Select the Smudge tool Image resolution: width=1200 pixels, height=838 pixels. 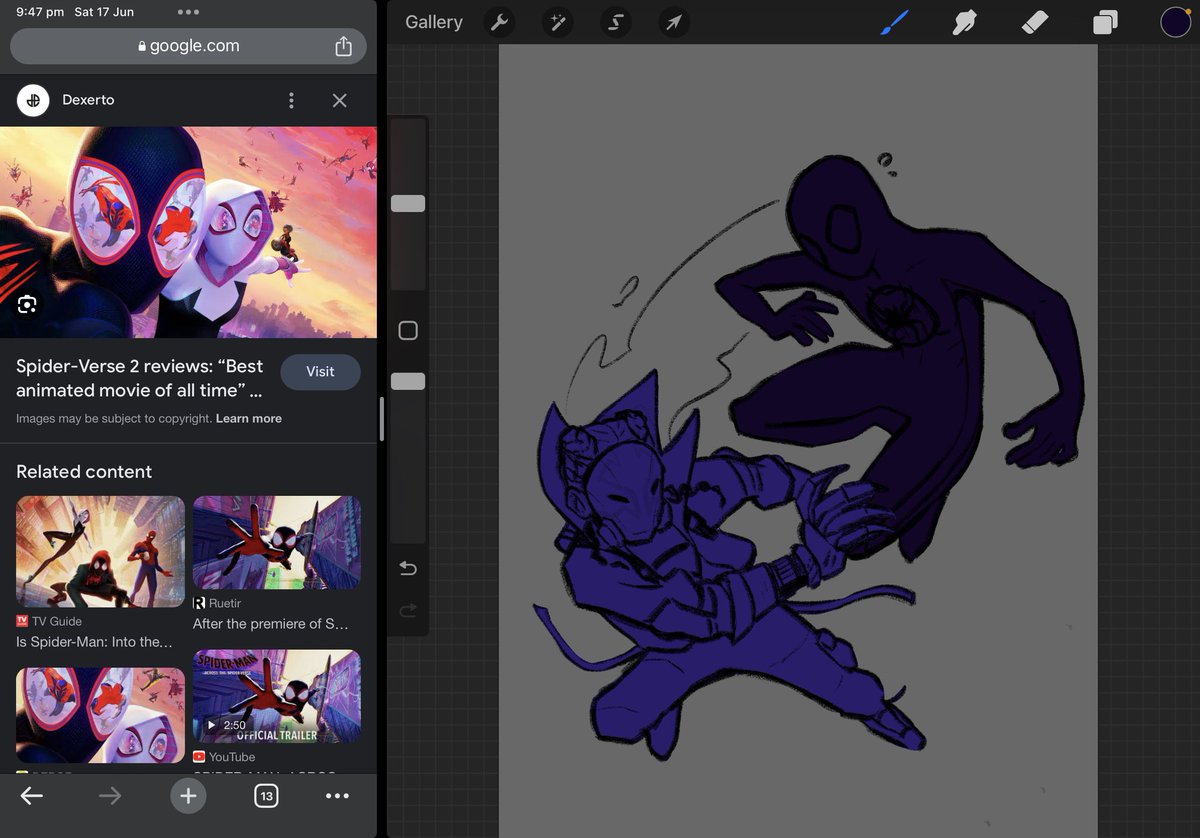click(964, 22)
